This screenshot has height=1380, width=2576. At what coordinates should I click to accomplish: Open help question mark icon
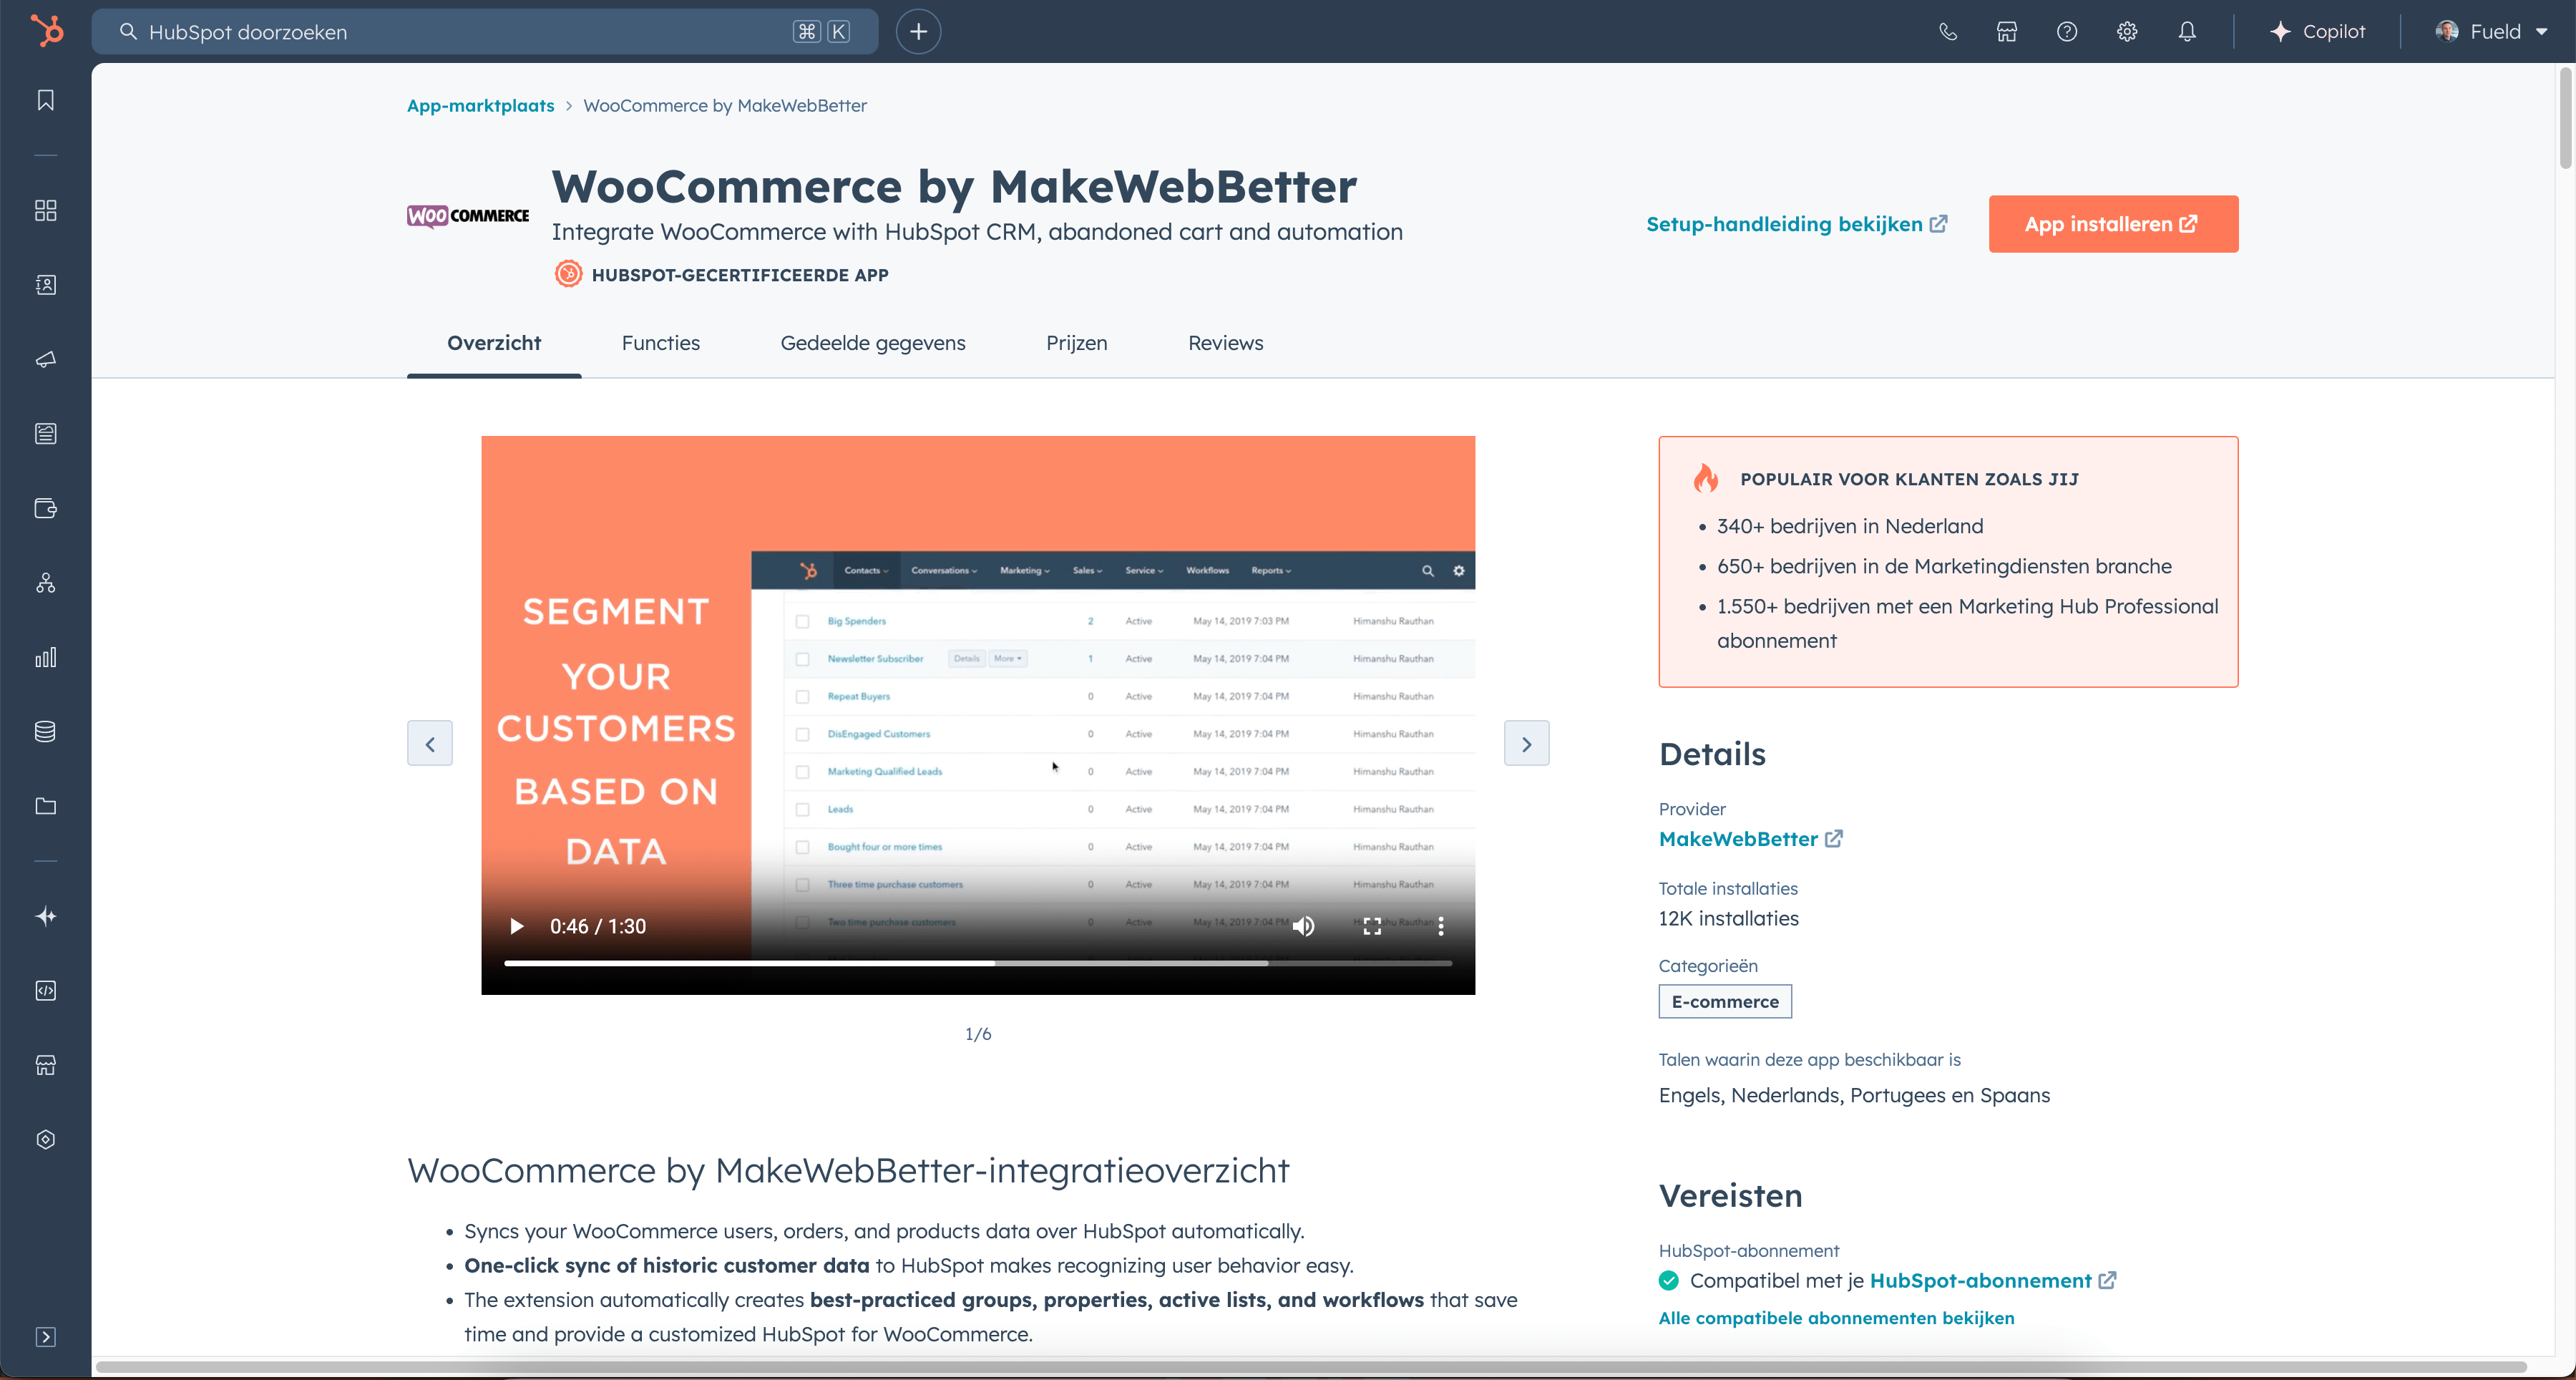pos(2067,31)
